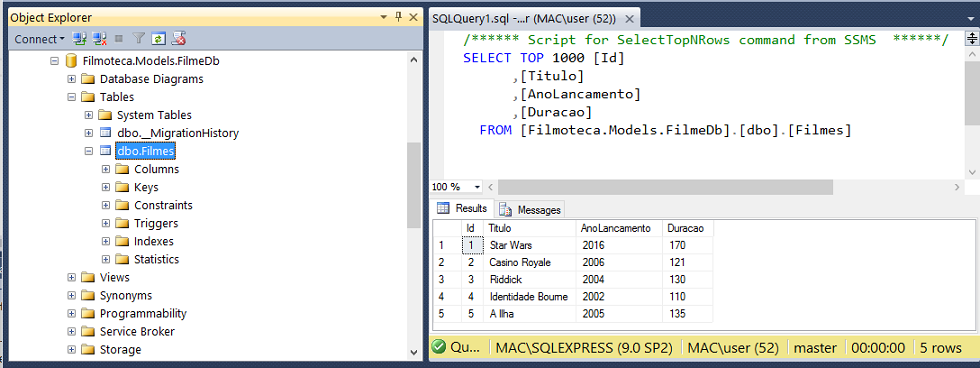The width and height of the screenshot is (980, 368).
Task: Expand the Columns folder
Action: coord(106,169)
